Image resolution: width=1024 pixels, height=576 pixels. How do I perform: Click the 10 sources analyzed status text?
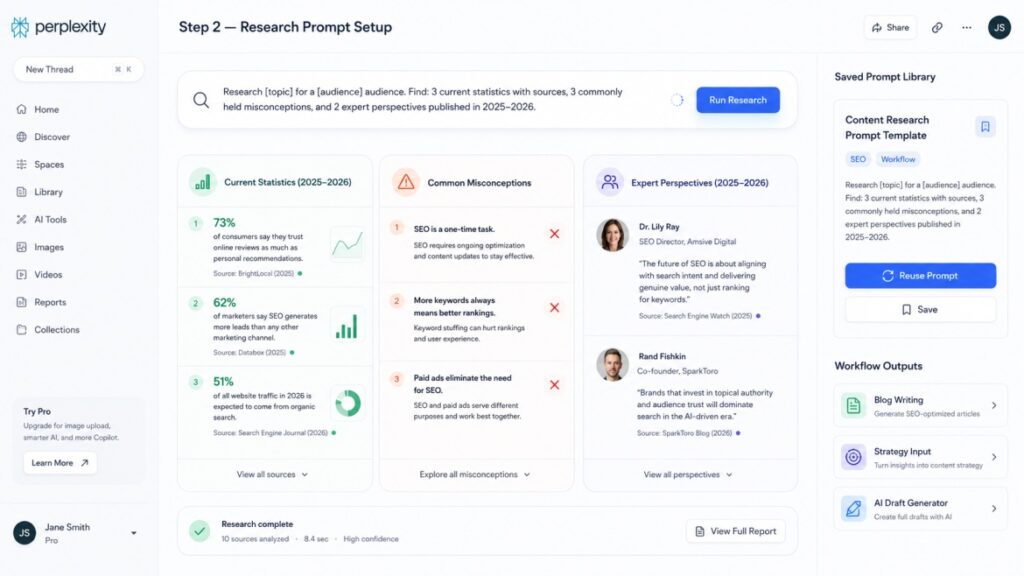255,539
